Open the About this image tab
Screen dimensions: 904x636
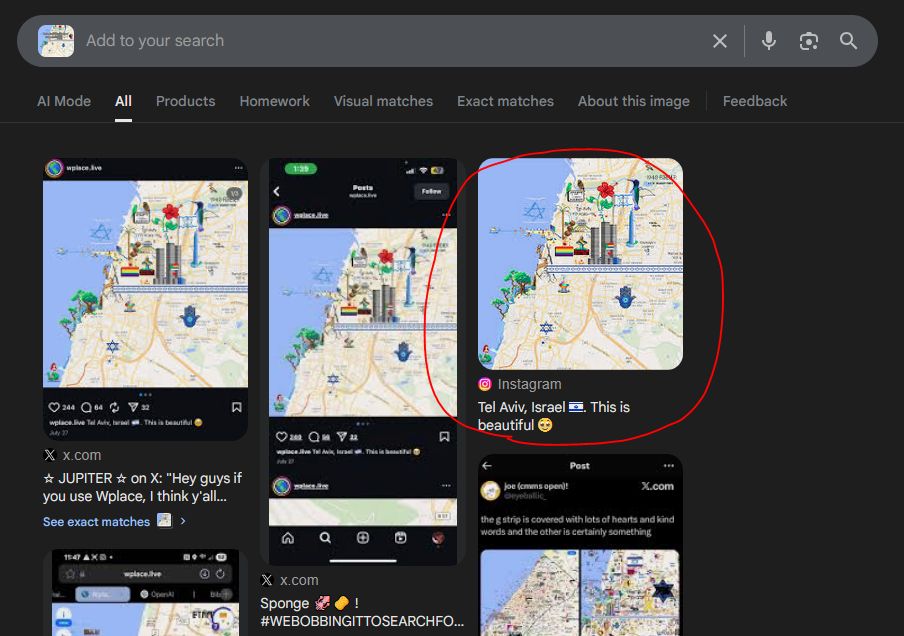(634, 101)
